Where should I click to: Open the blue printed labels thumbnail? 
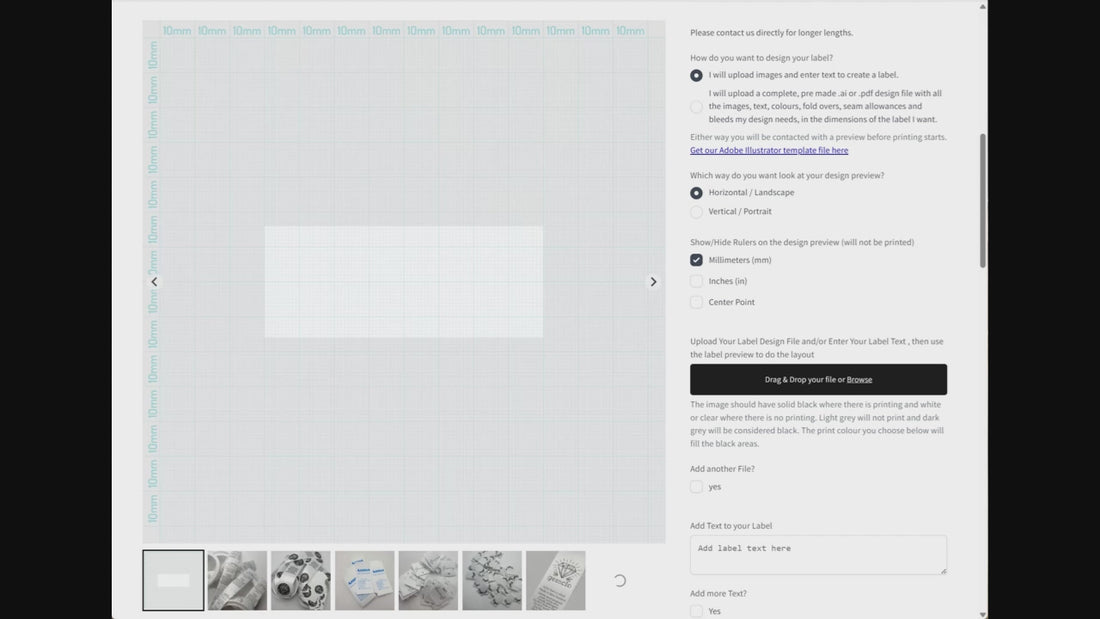365,580
